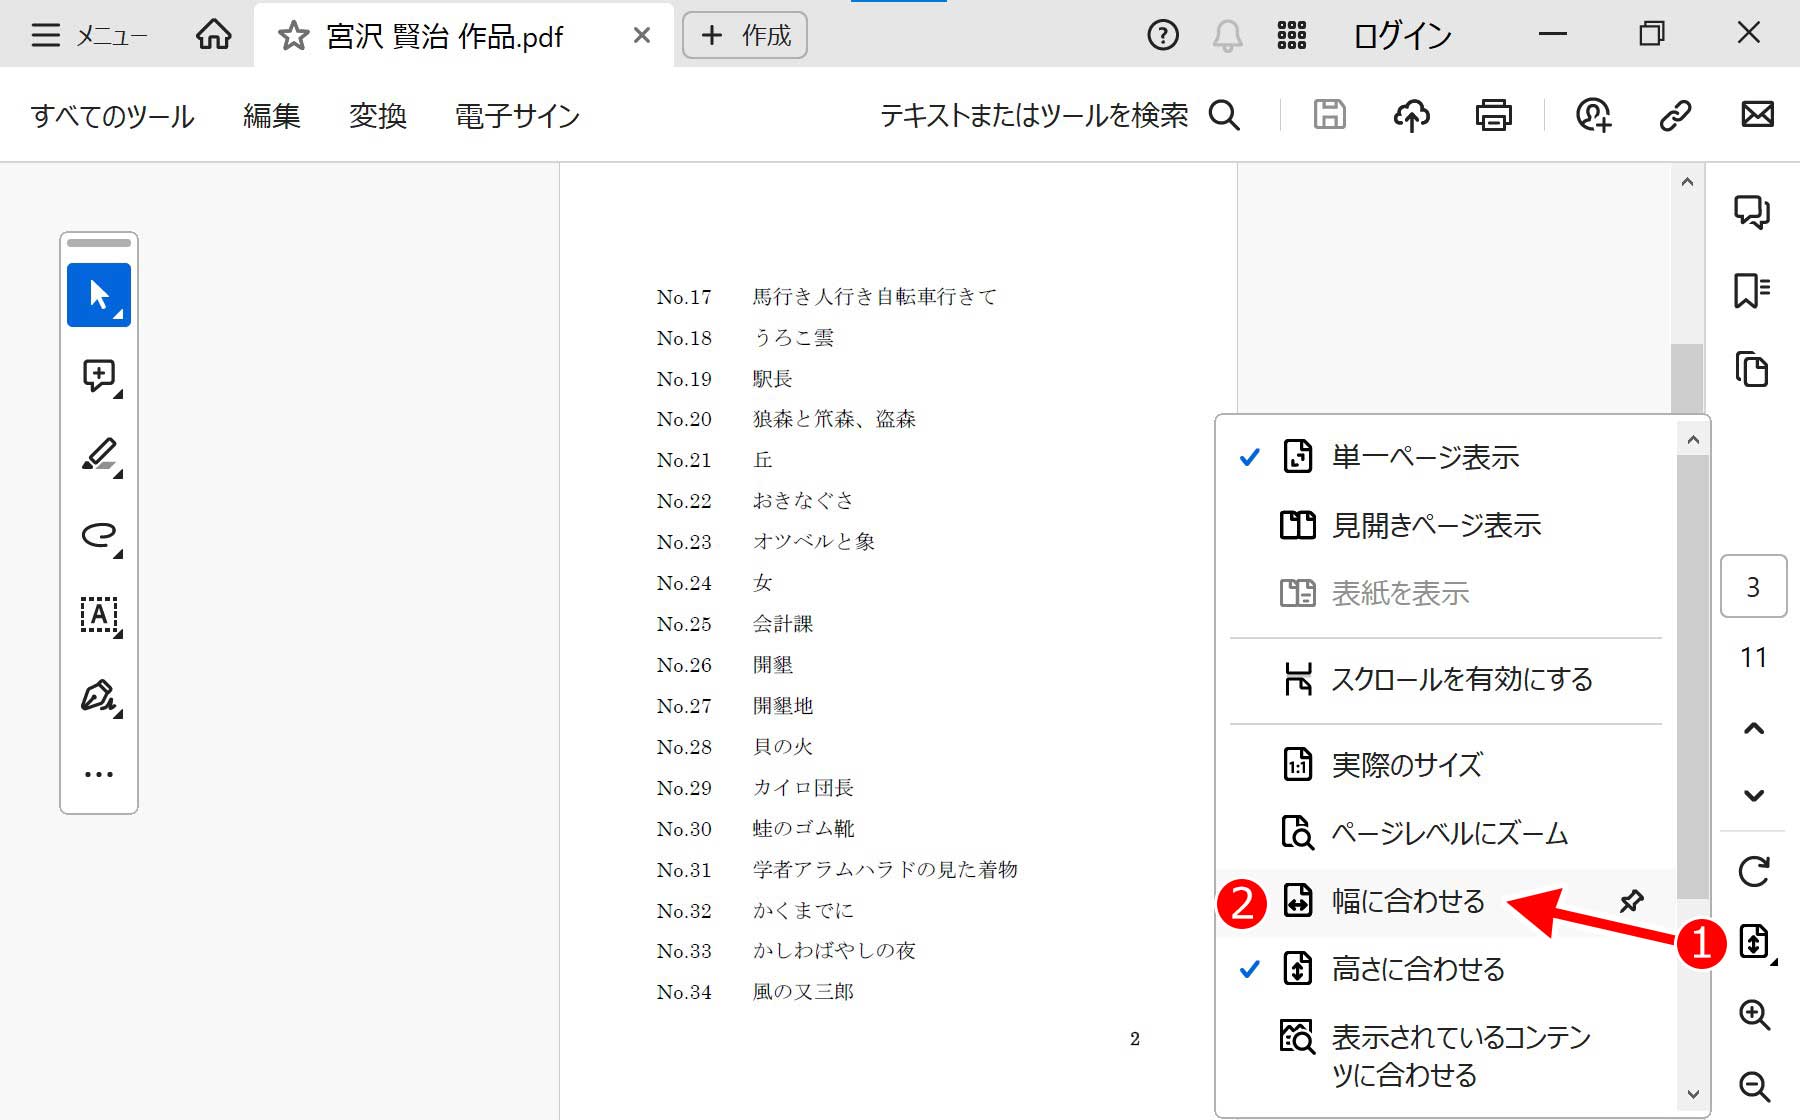Open the 編集 menu

pyautogui.click(x=271, y=116)
